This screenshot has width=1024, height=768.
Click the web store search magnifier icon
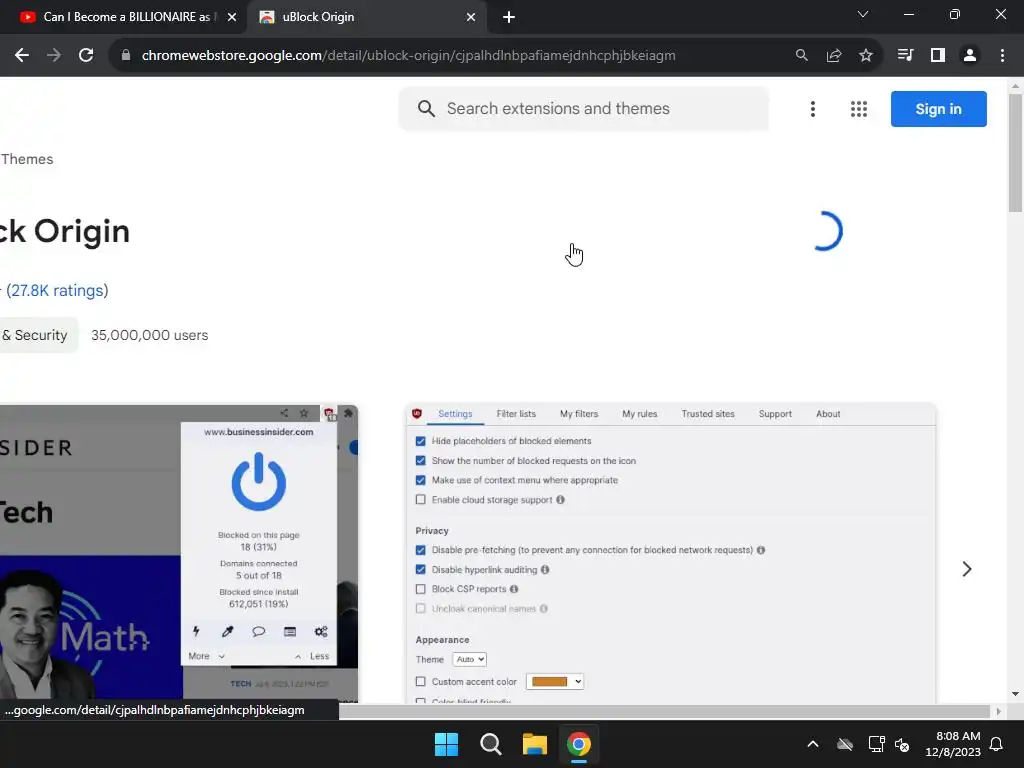(426, 108)
